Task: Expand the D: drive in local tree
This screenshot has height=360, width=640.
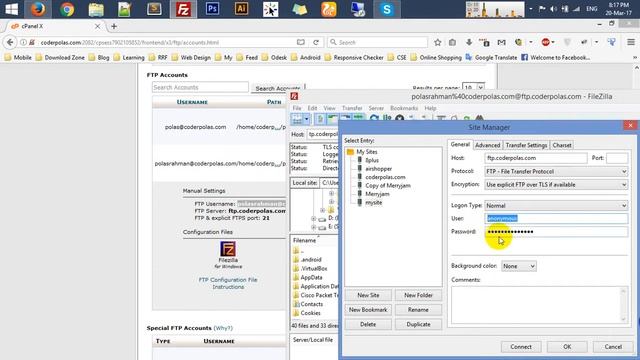Action: [x=313, y=219]
